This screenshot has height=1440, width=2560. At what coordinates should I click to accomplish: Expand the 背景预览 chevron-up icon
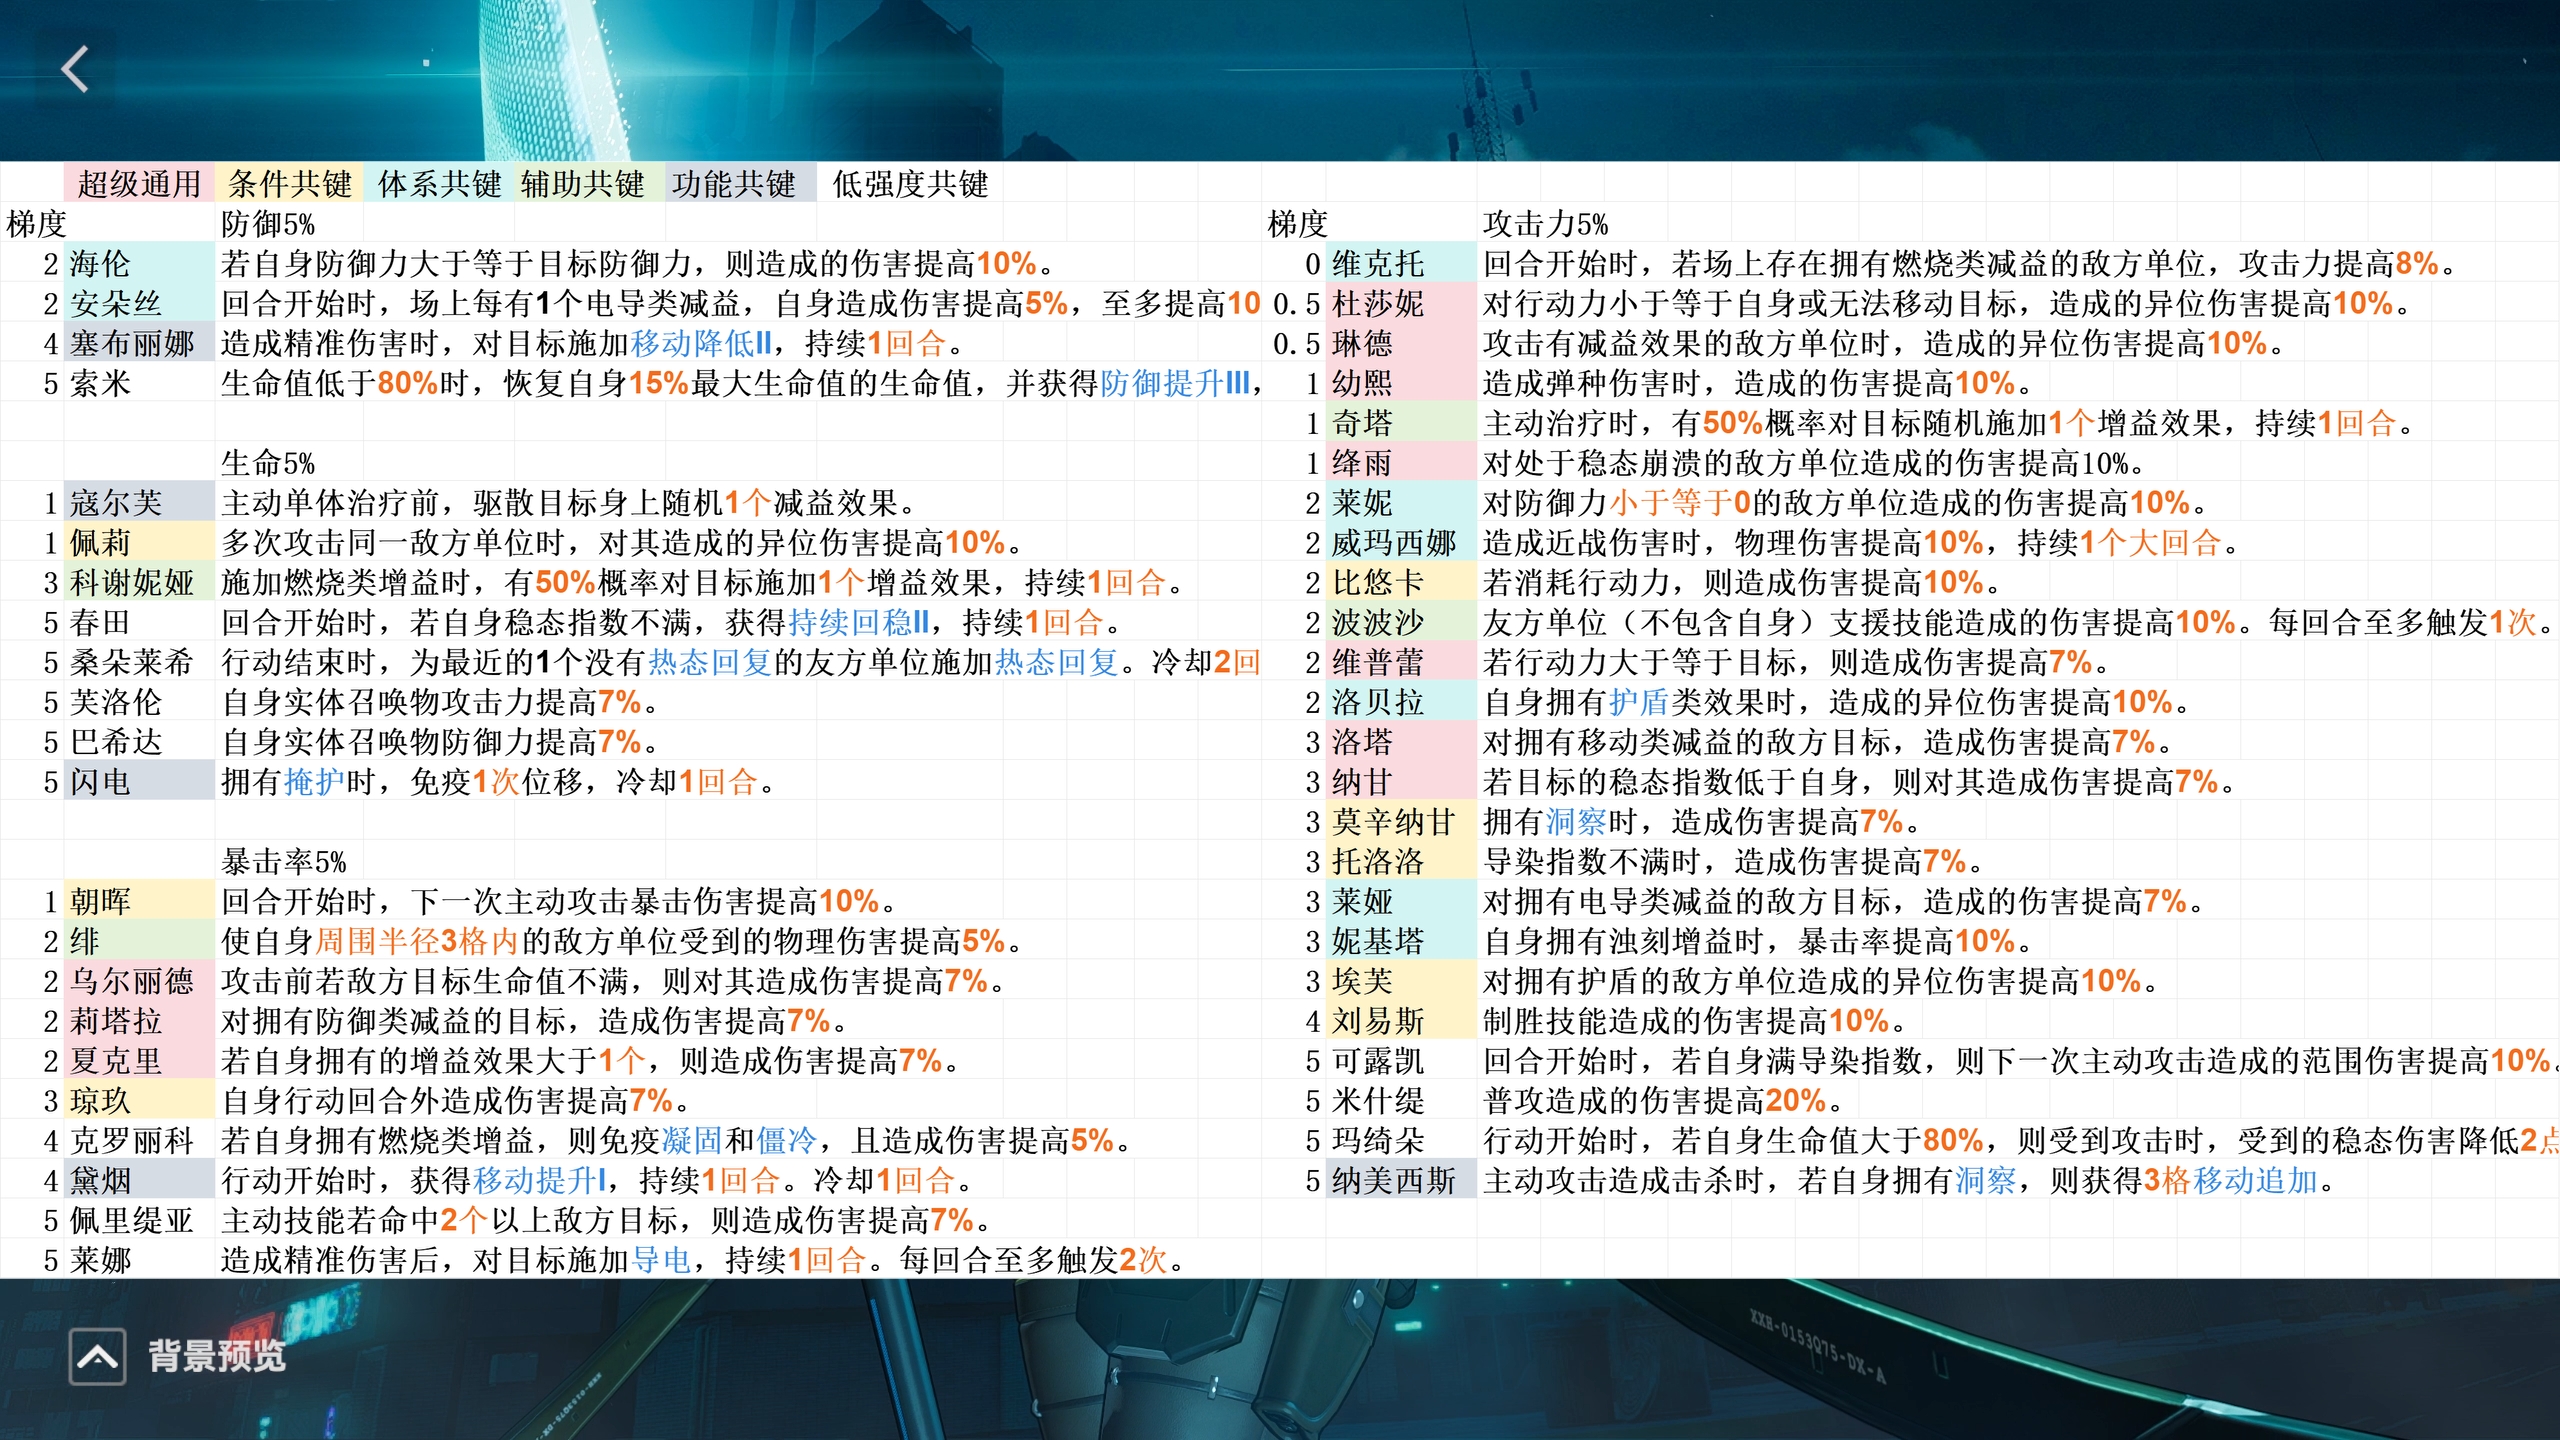[97, 1357]
